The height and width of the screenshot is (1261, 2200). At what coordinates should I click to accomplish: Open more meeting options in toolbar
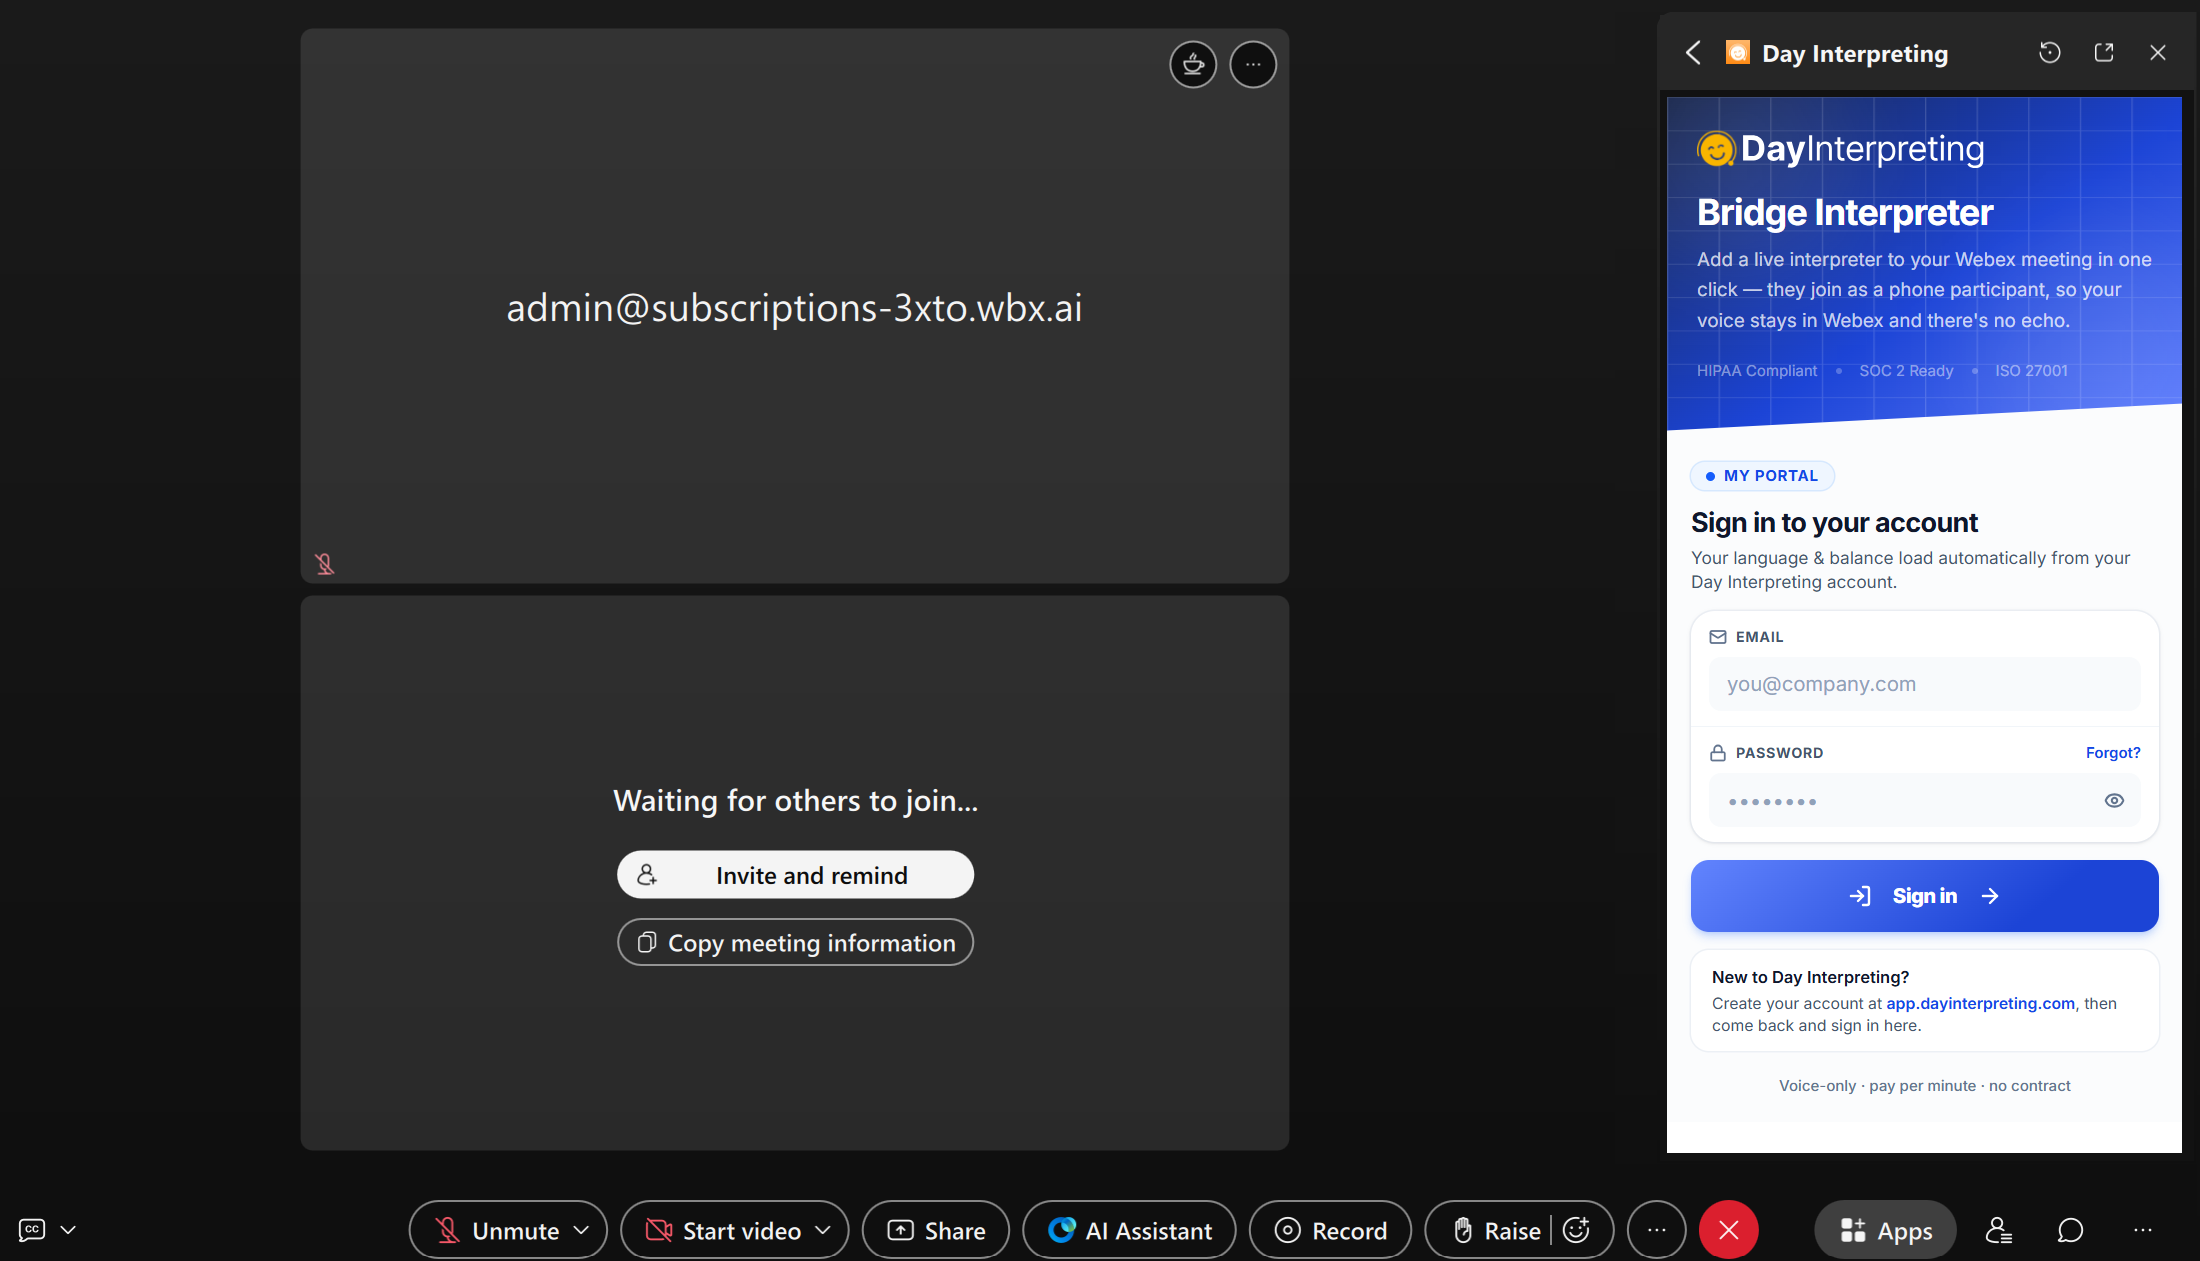pos(1657,1230)
